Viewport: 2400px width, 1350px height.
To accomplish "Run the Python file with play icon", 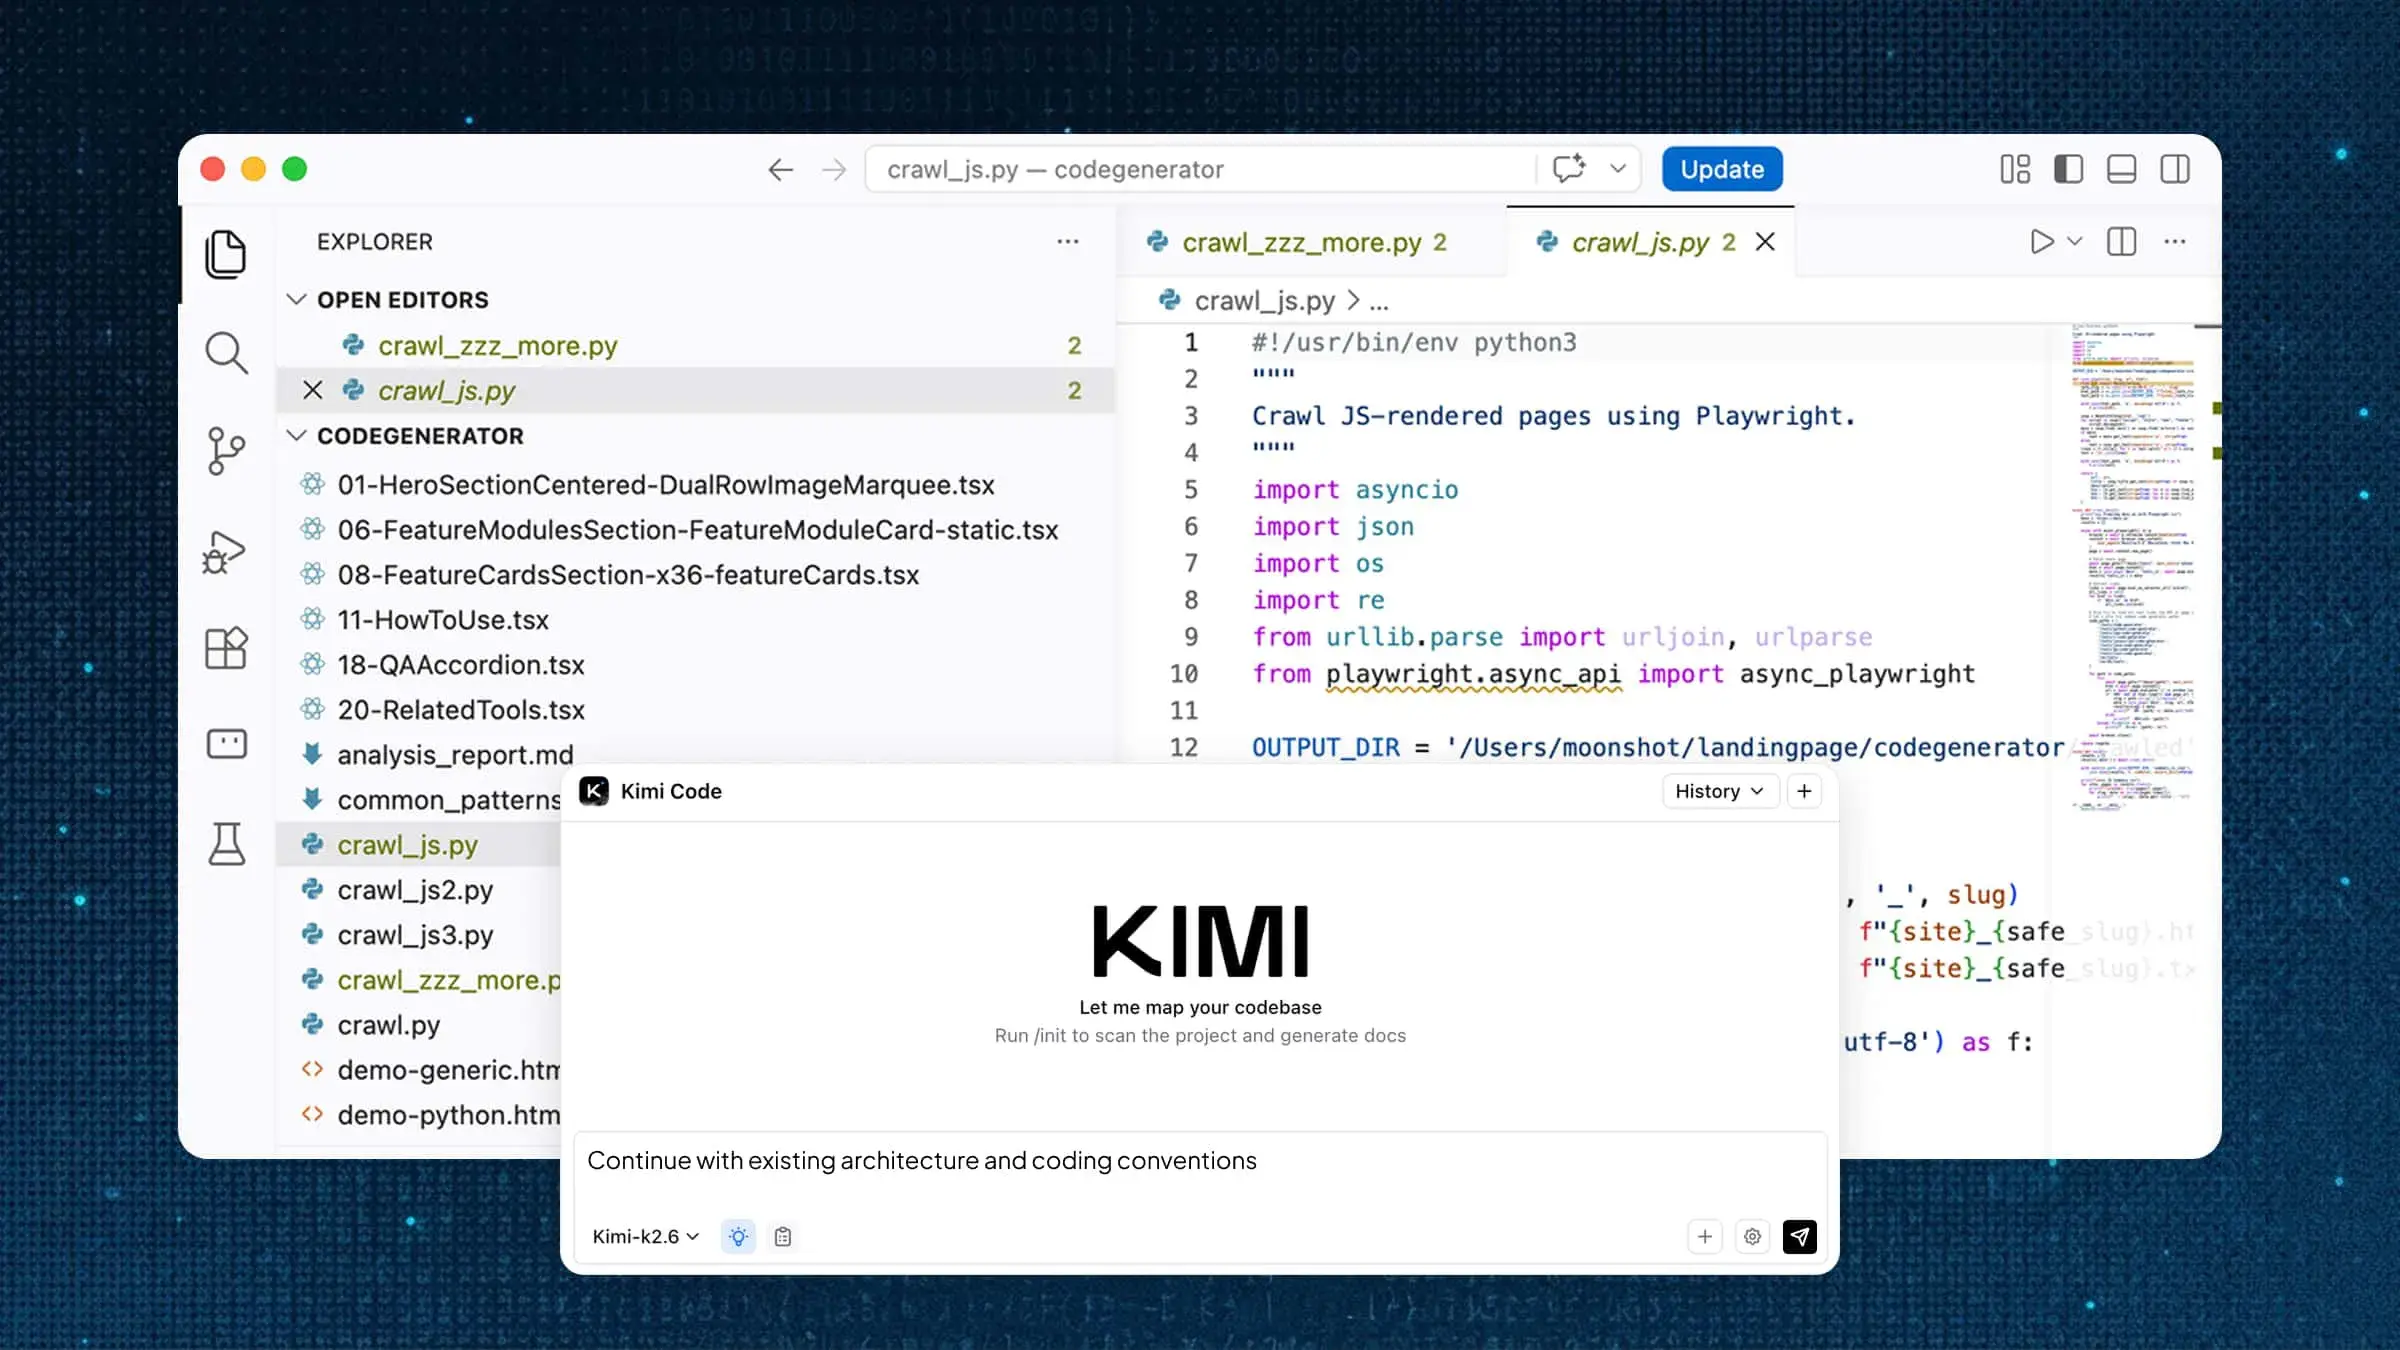I will point(2041,242).
